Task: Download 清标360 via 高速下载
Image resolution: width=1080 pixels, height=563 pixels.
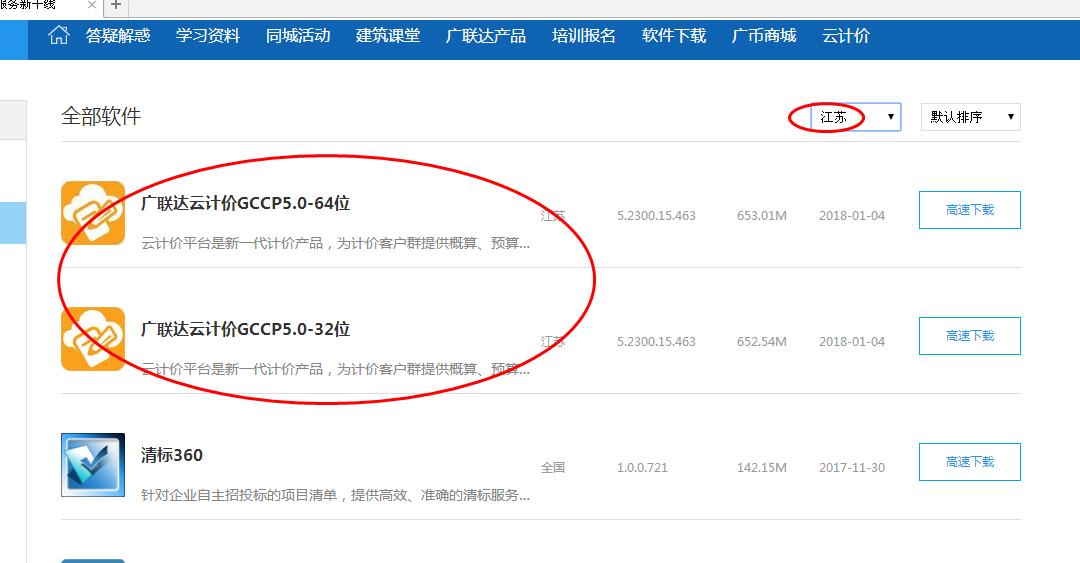Action: tap(970, 462)
